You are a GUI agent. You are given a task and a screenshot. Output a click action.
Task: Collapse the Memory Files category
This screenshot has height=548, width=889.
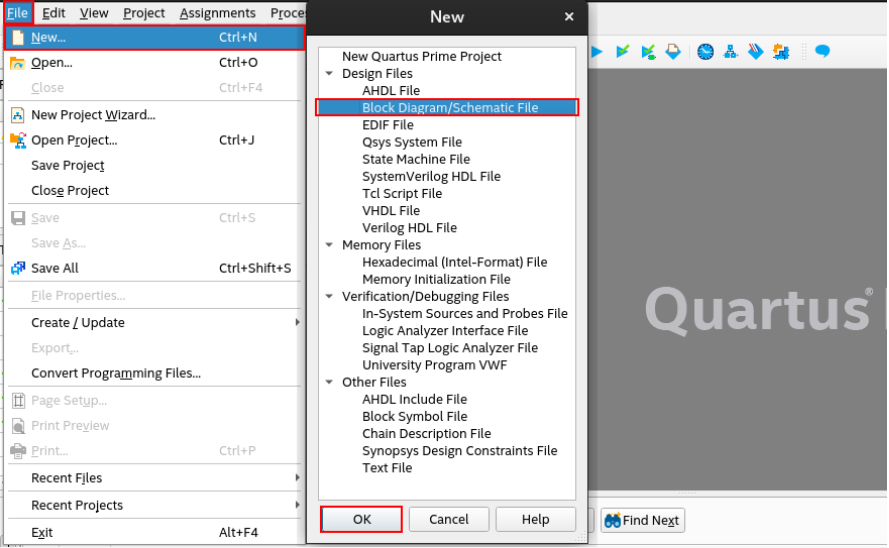pos(329,245)
